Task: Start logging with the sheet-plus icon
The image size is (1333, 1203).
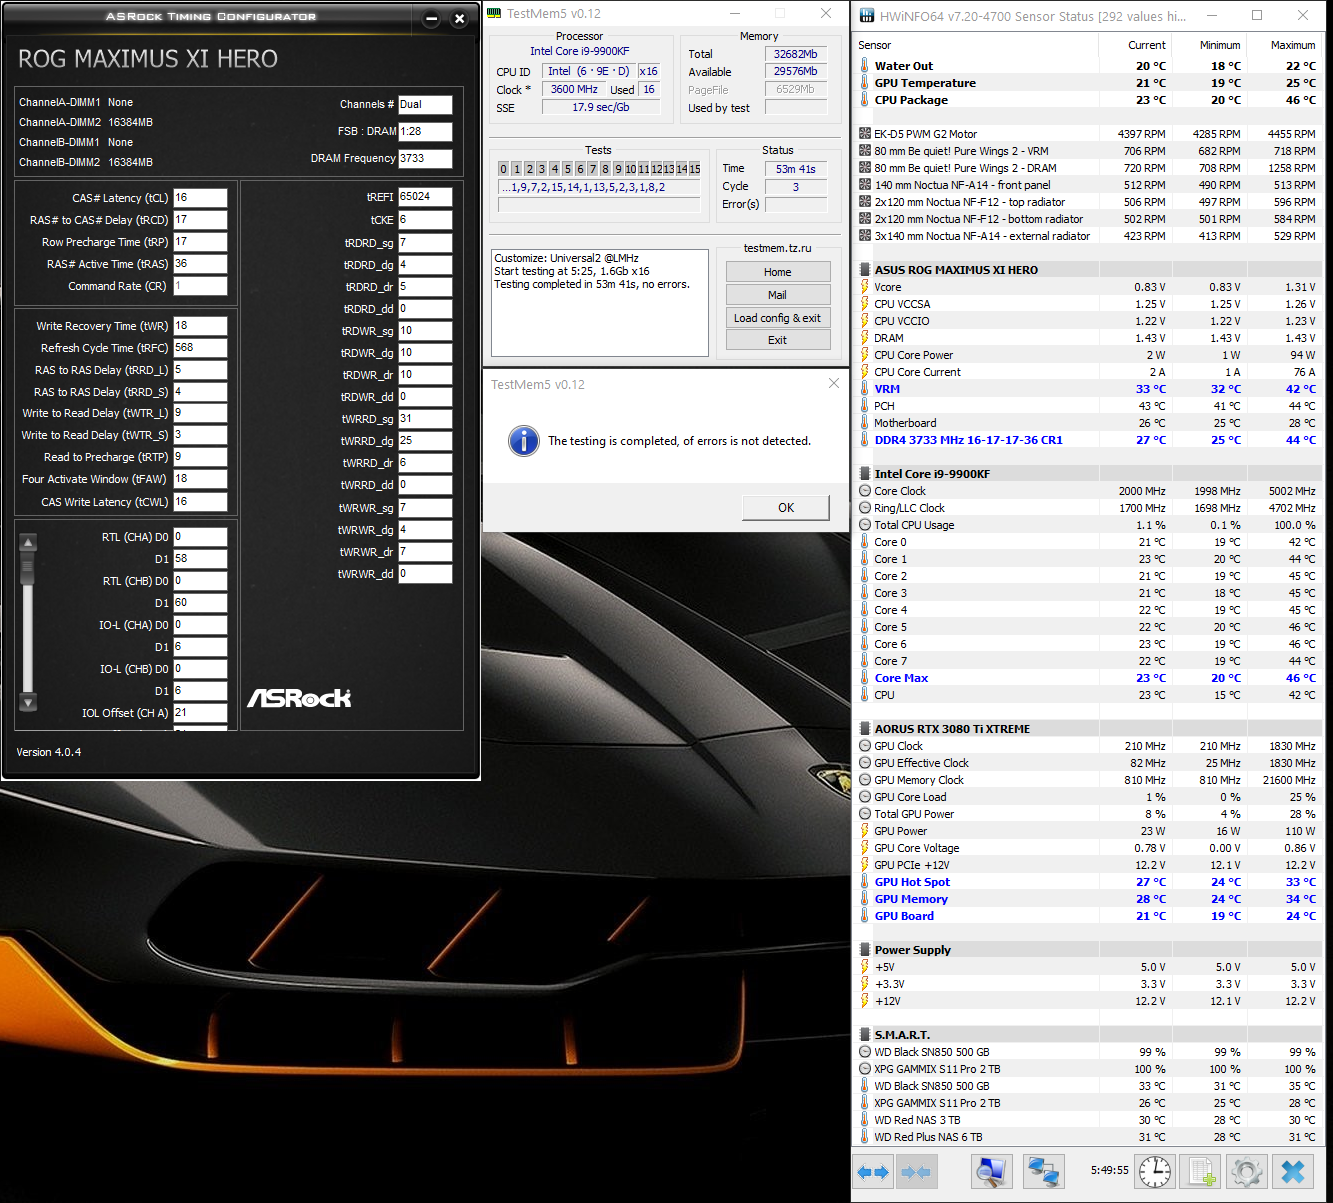Action: tap(1201, 1171)
